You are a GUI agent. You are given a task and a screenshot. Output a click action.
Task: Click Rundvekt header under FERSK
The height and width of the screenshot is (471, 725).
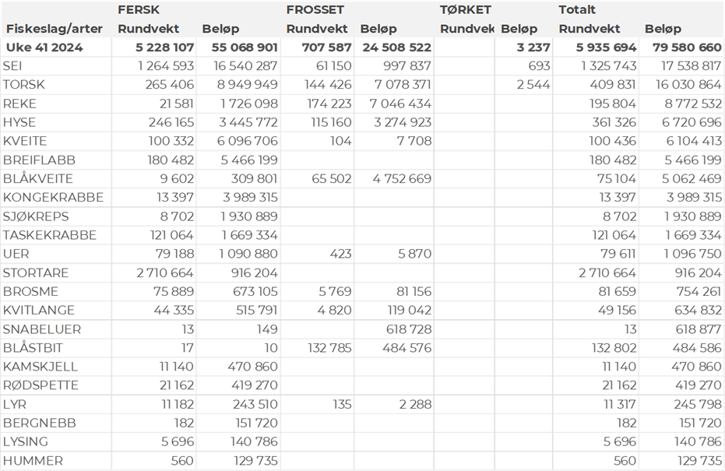[x=150, y=29]
